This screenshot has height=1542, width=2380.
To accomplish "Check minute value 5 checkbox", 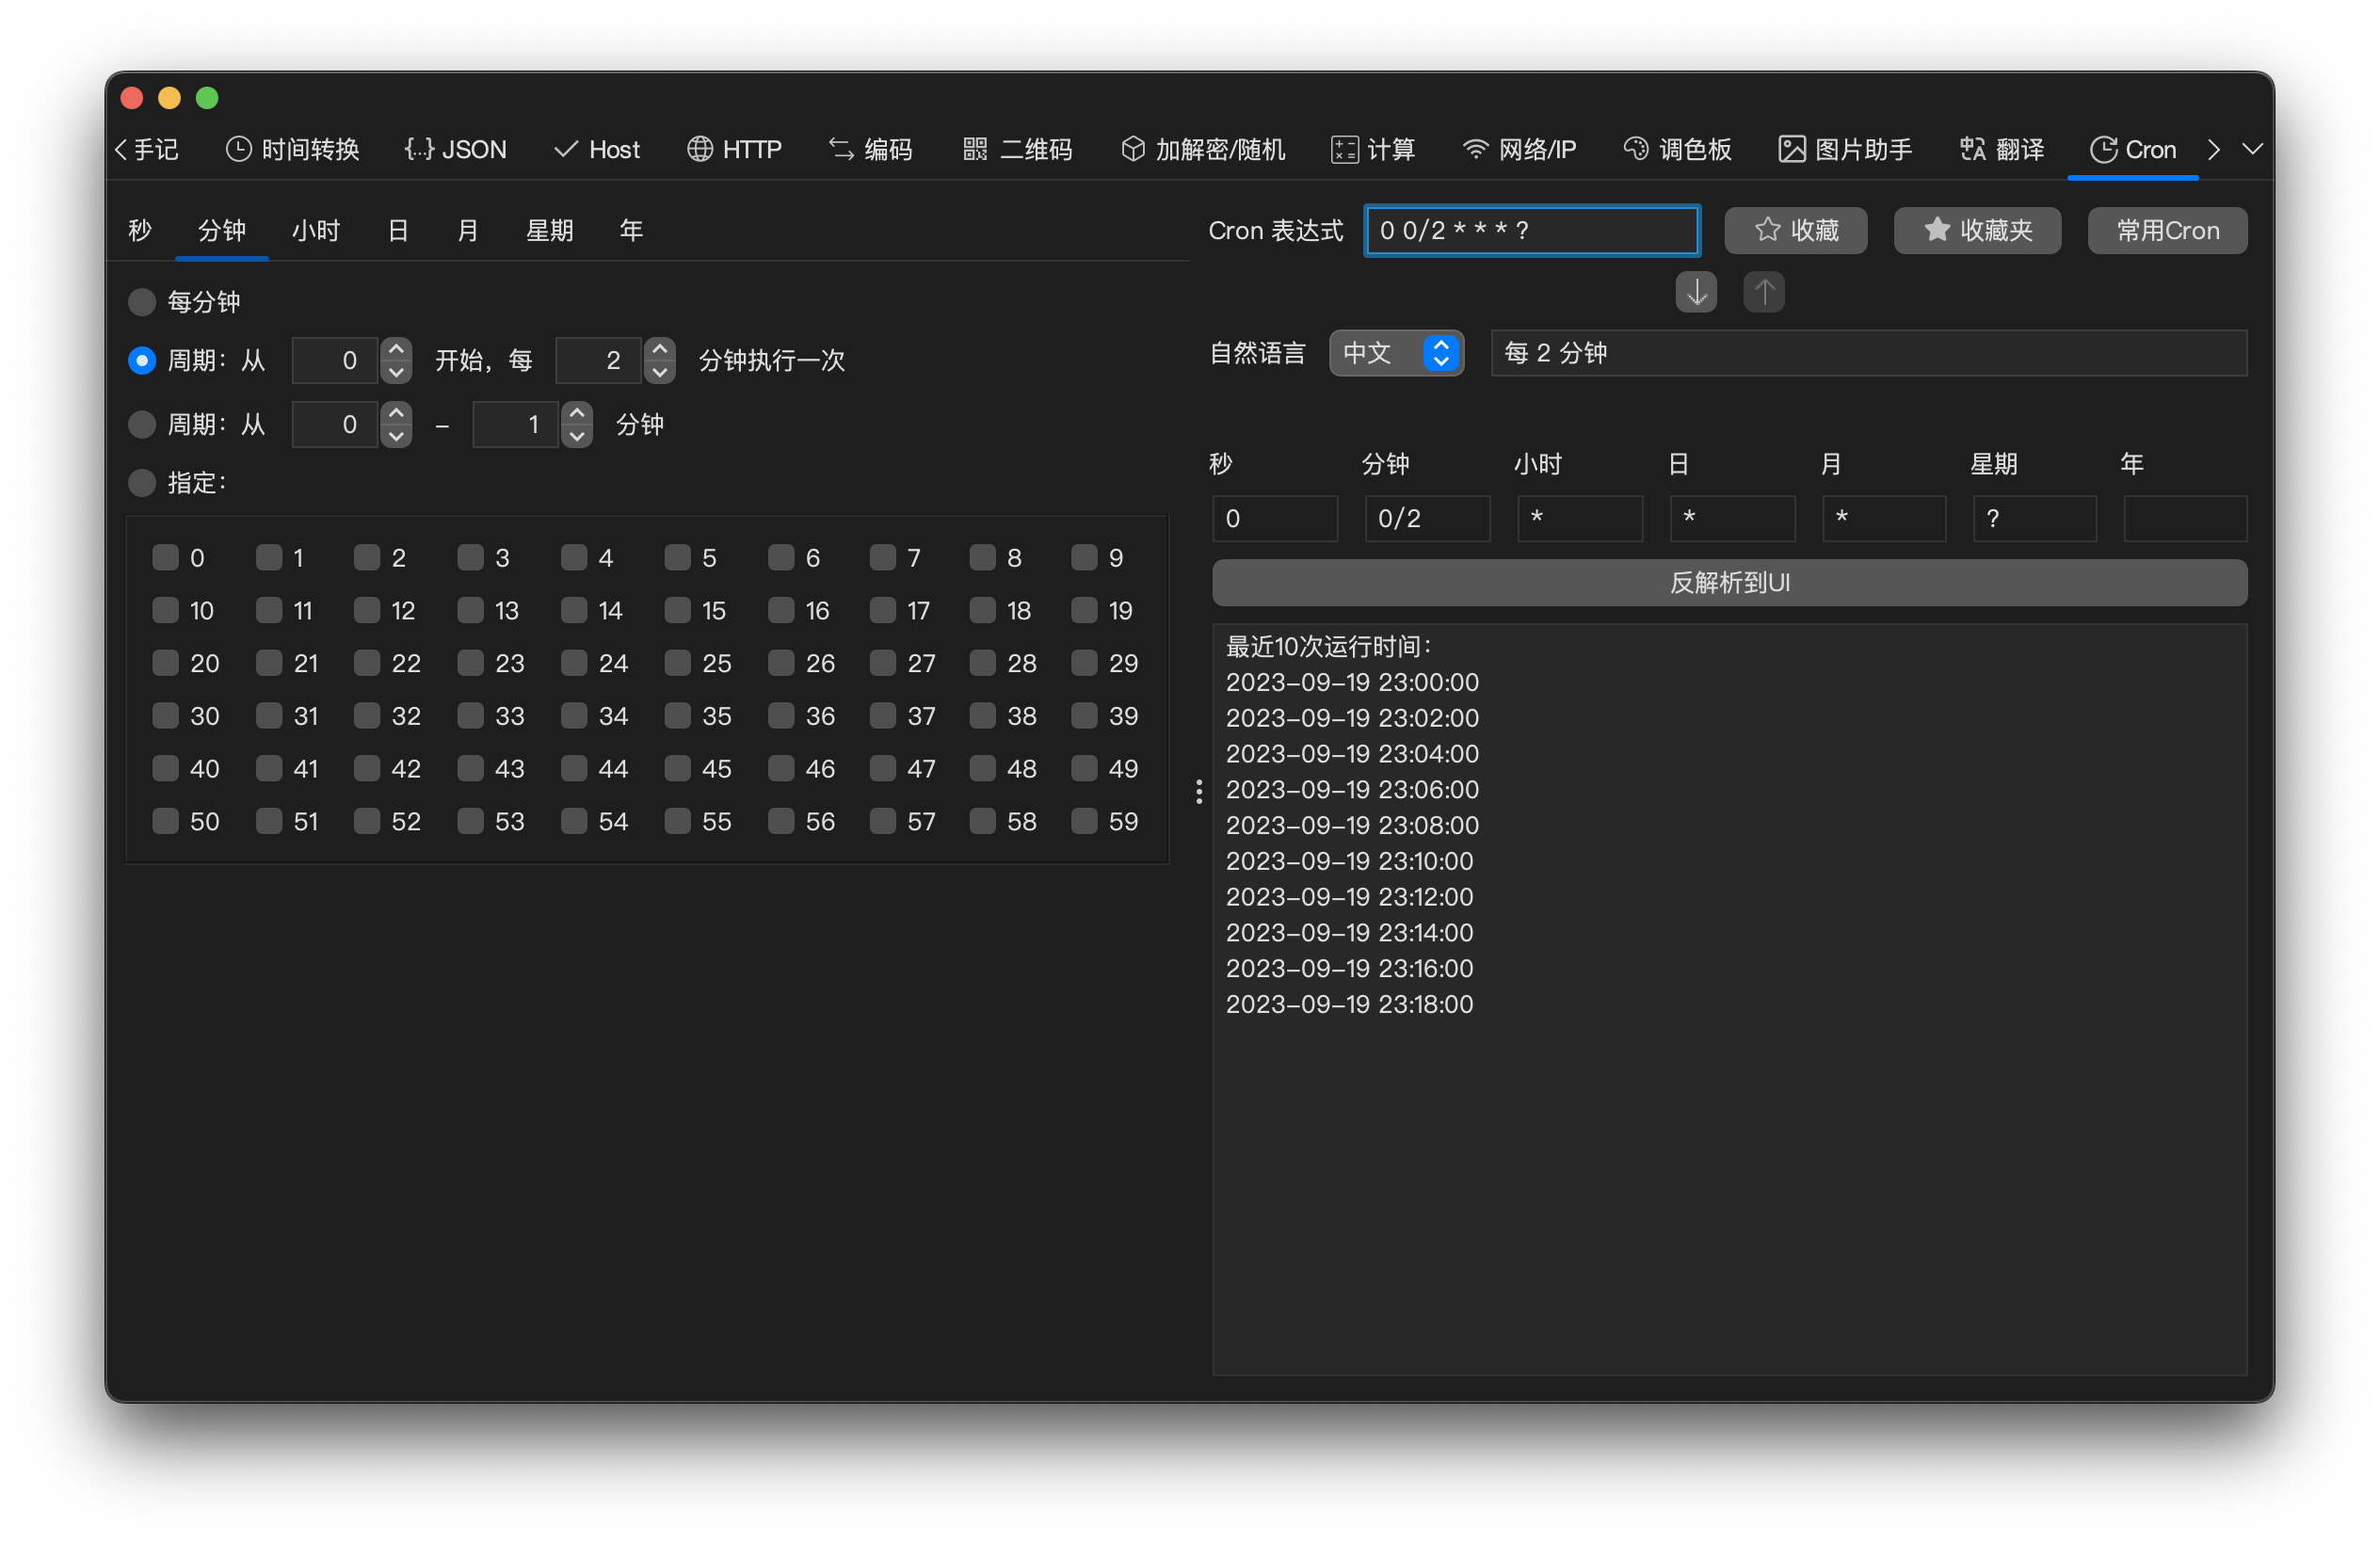I will 677,558.
